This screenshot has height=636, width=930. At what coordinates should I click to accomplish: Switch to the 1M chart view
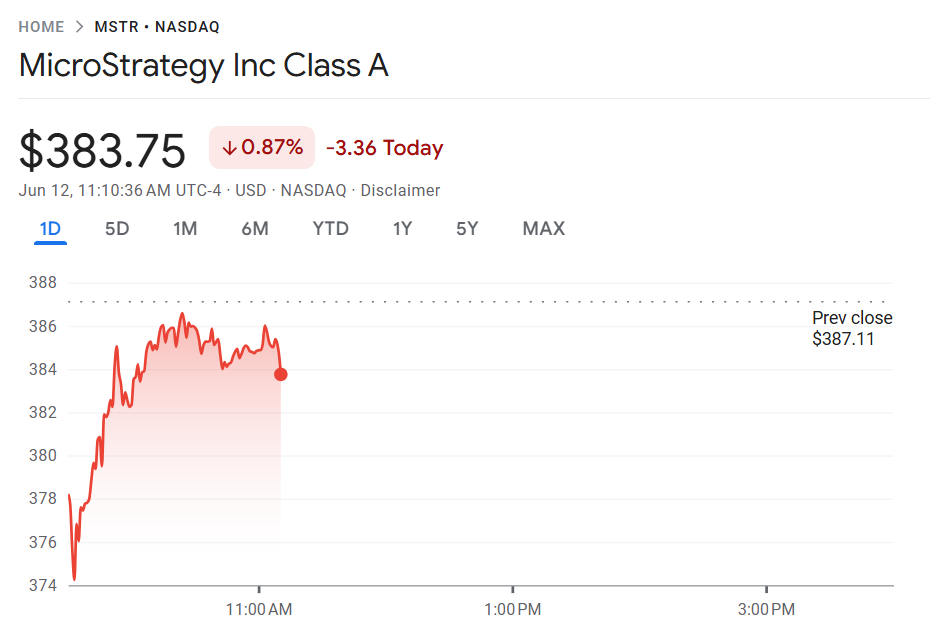point(184,228)
